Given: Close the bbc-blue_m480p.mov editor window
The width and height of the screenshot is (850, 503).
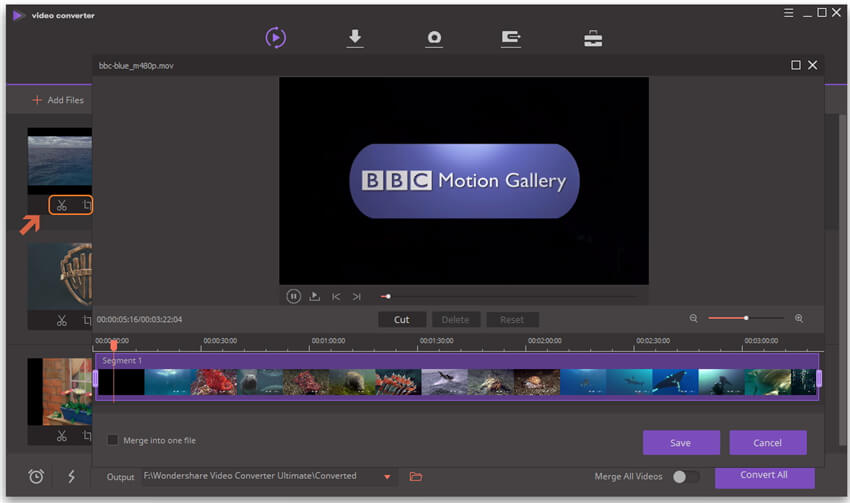Looking at the screenshot, I should (x=813, y=65).
